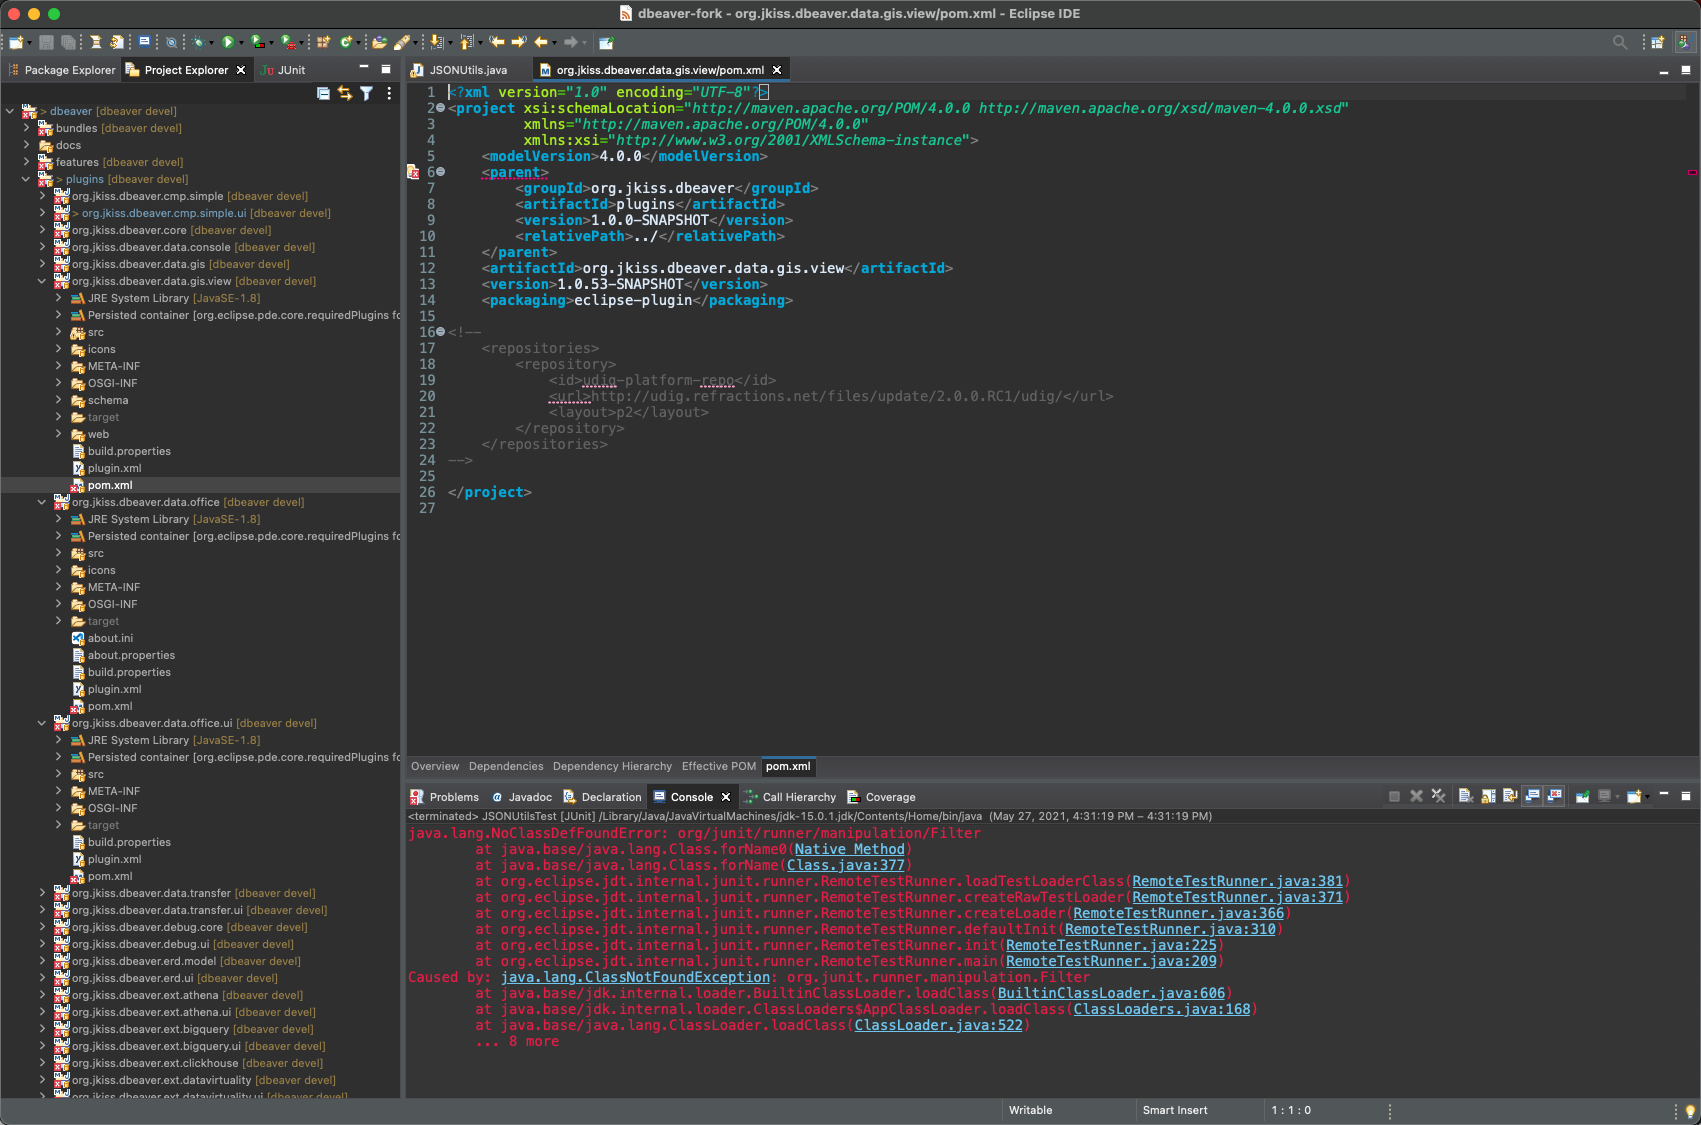Collapse the plugins [dbeaver devel] tree node
Screen dimensions: 1701x1125
pos(26,179)
